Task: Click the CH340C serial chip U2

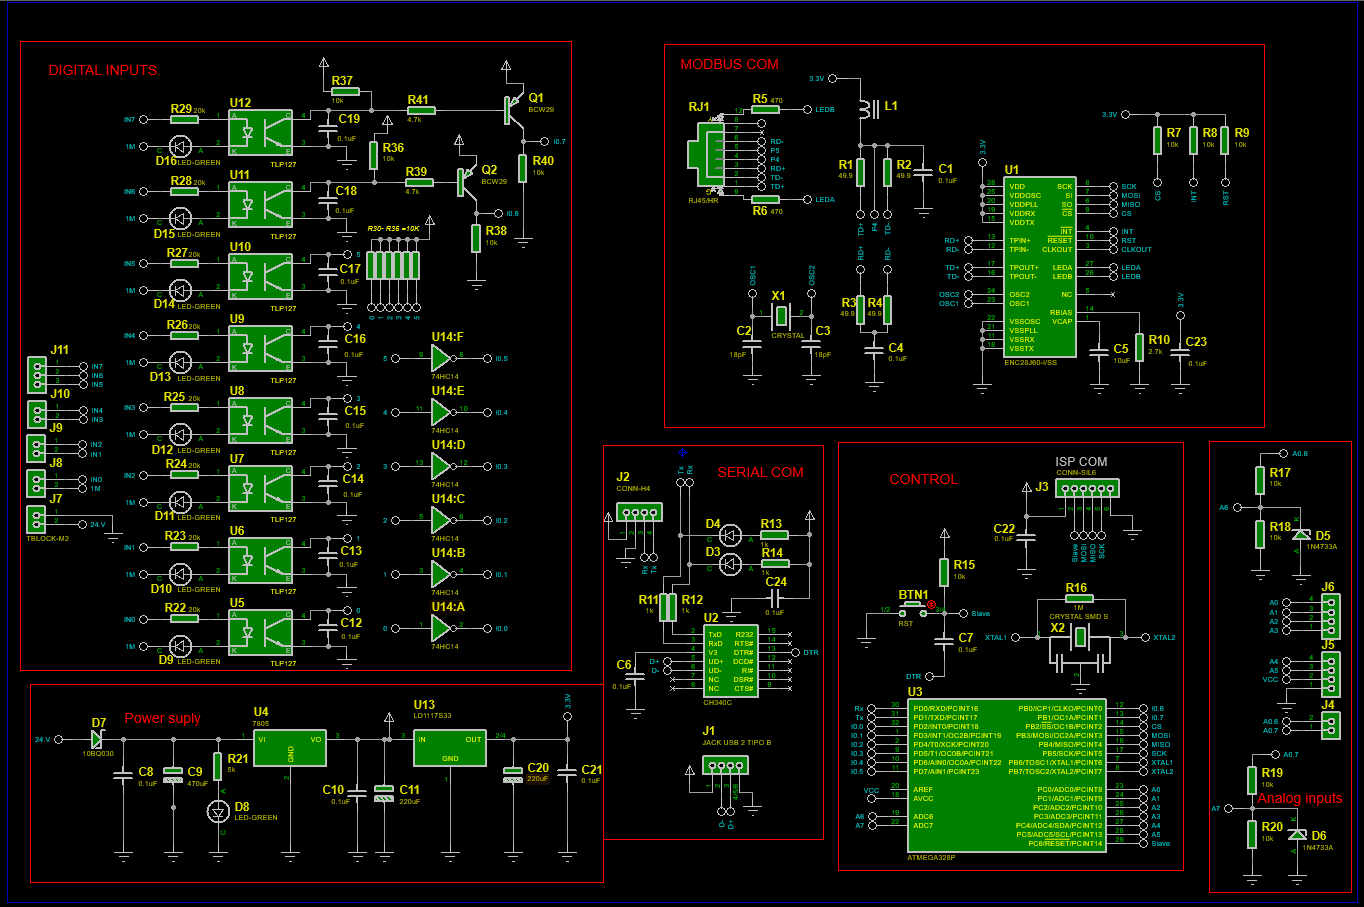Action: [x=730, y=661]
